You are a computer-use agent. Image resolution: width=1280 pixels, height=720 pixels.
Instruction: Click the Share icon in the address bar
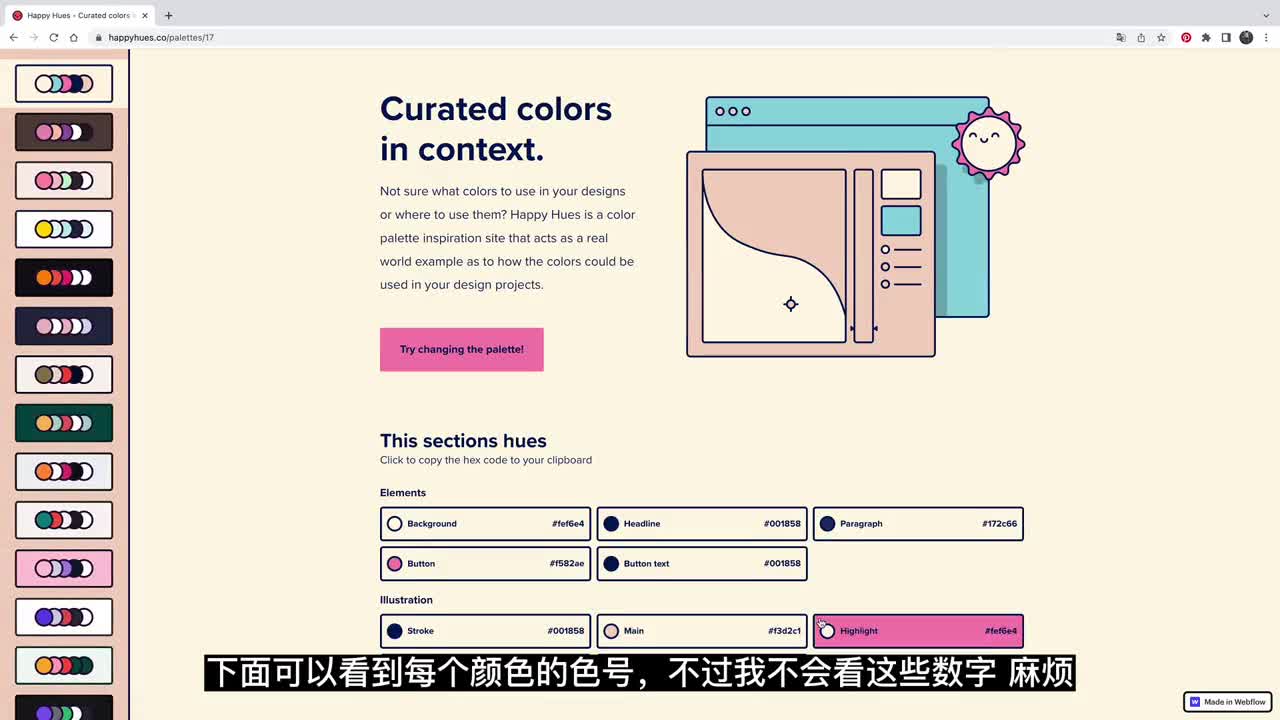[x=1140, y=37]
